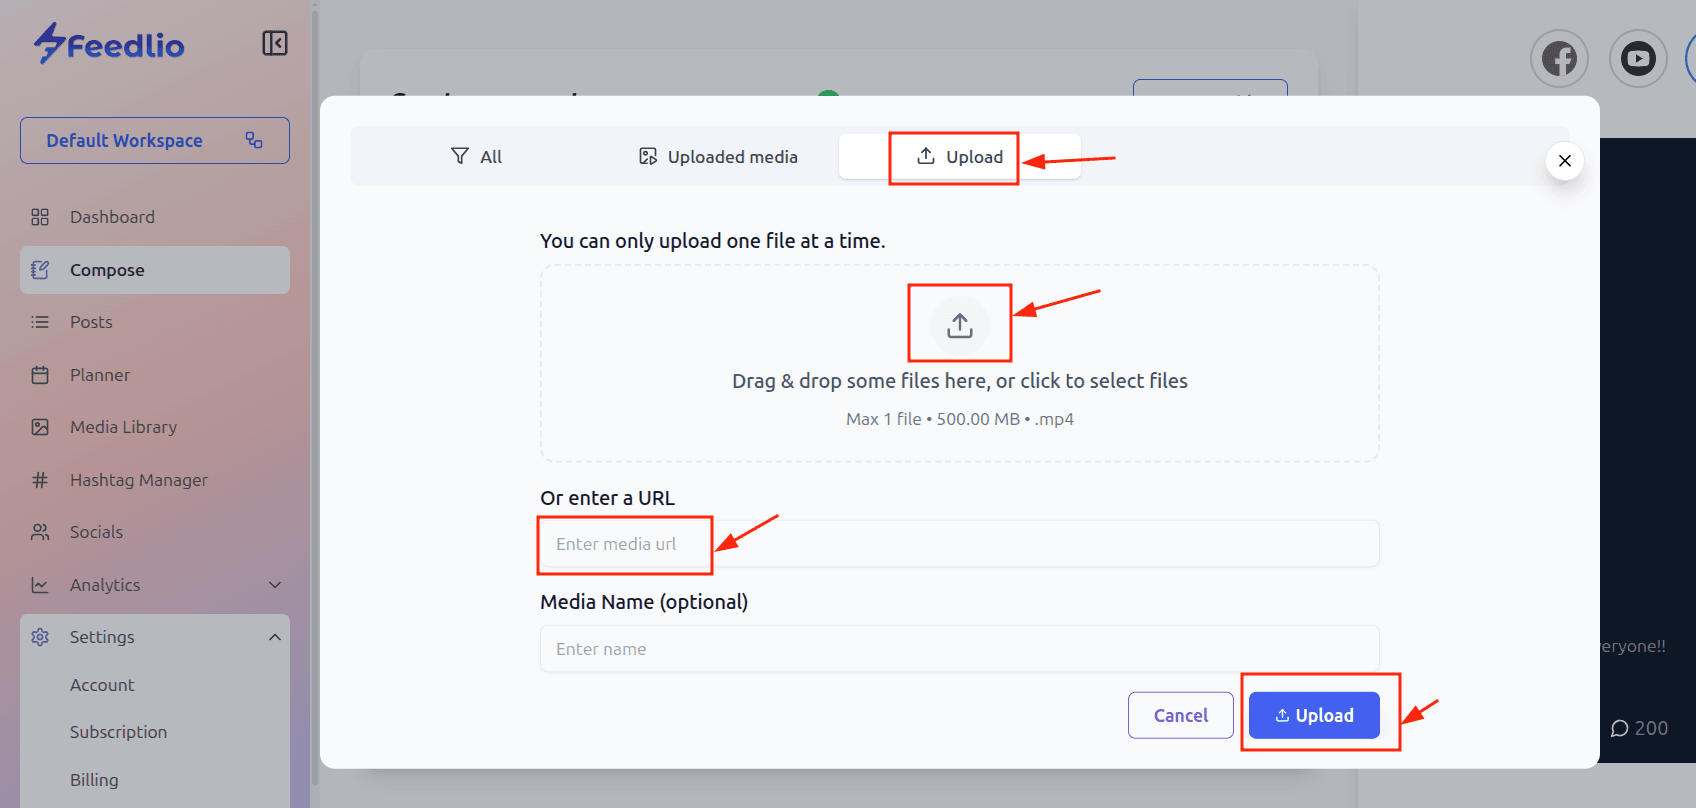This screenshot has height=808, width=1696.
Task: Click the Dashboard grid icon
Action: [40, 217]
